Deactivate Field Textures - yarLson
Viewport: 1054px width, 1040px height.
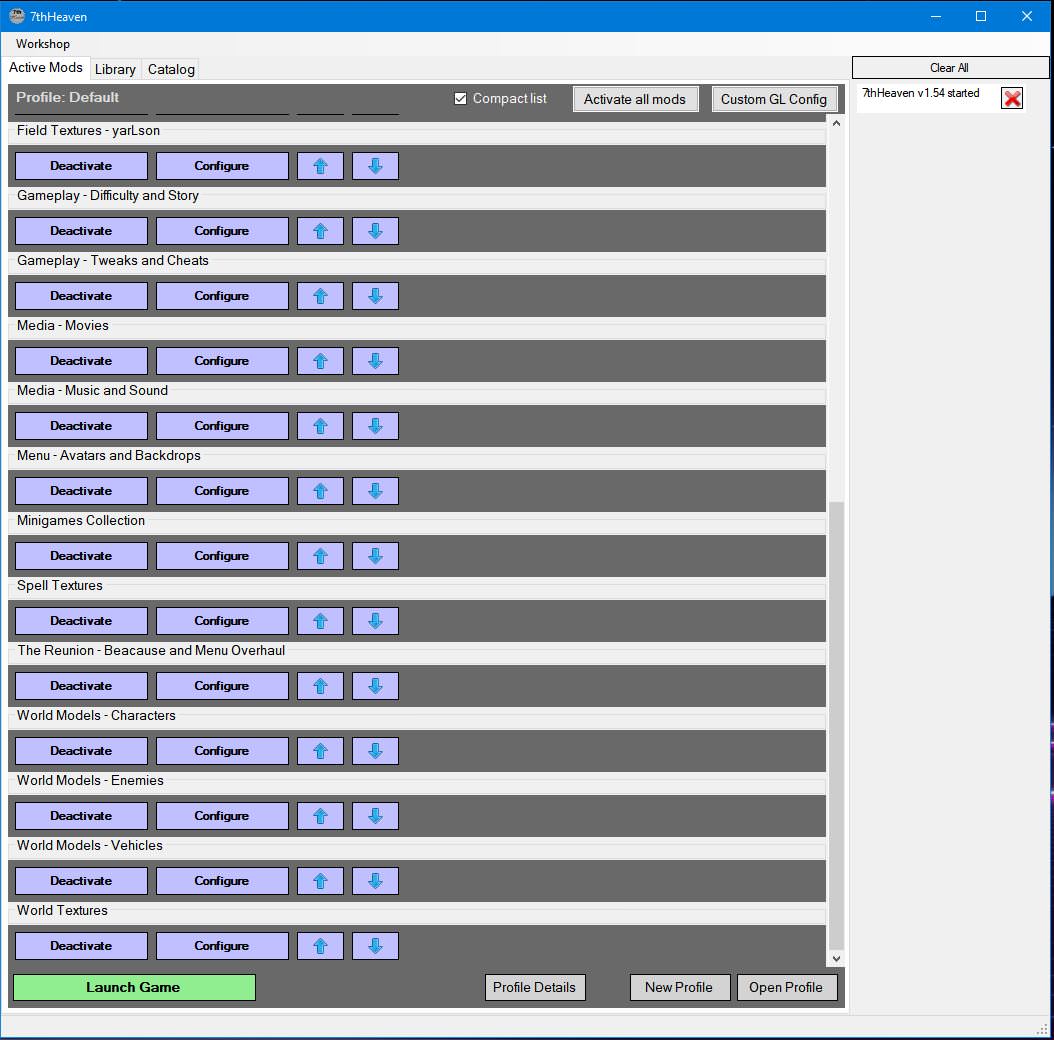click(81, 166)
